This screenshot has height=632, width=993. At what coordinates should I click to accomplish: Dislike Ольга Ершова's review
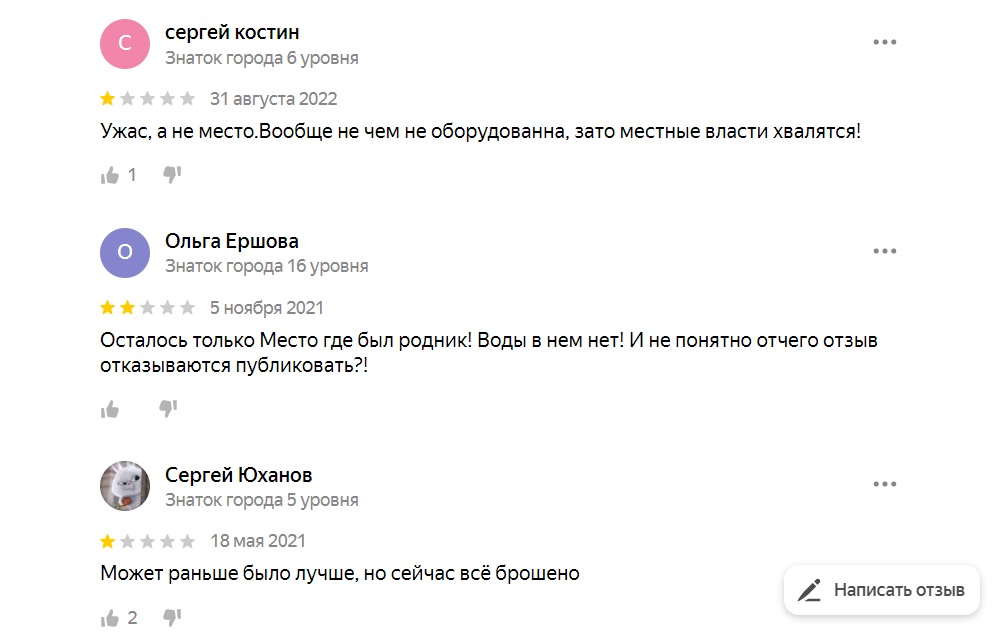169,408
